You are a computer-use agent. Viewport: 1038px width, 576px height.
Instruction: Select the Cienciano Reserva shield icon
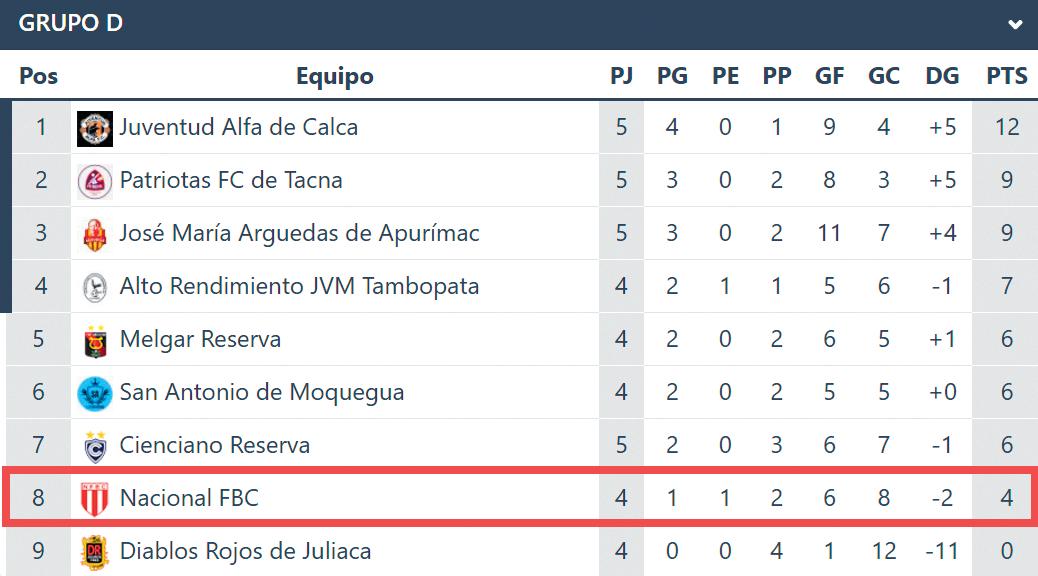pos(95,447)
